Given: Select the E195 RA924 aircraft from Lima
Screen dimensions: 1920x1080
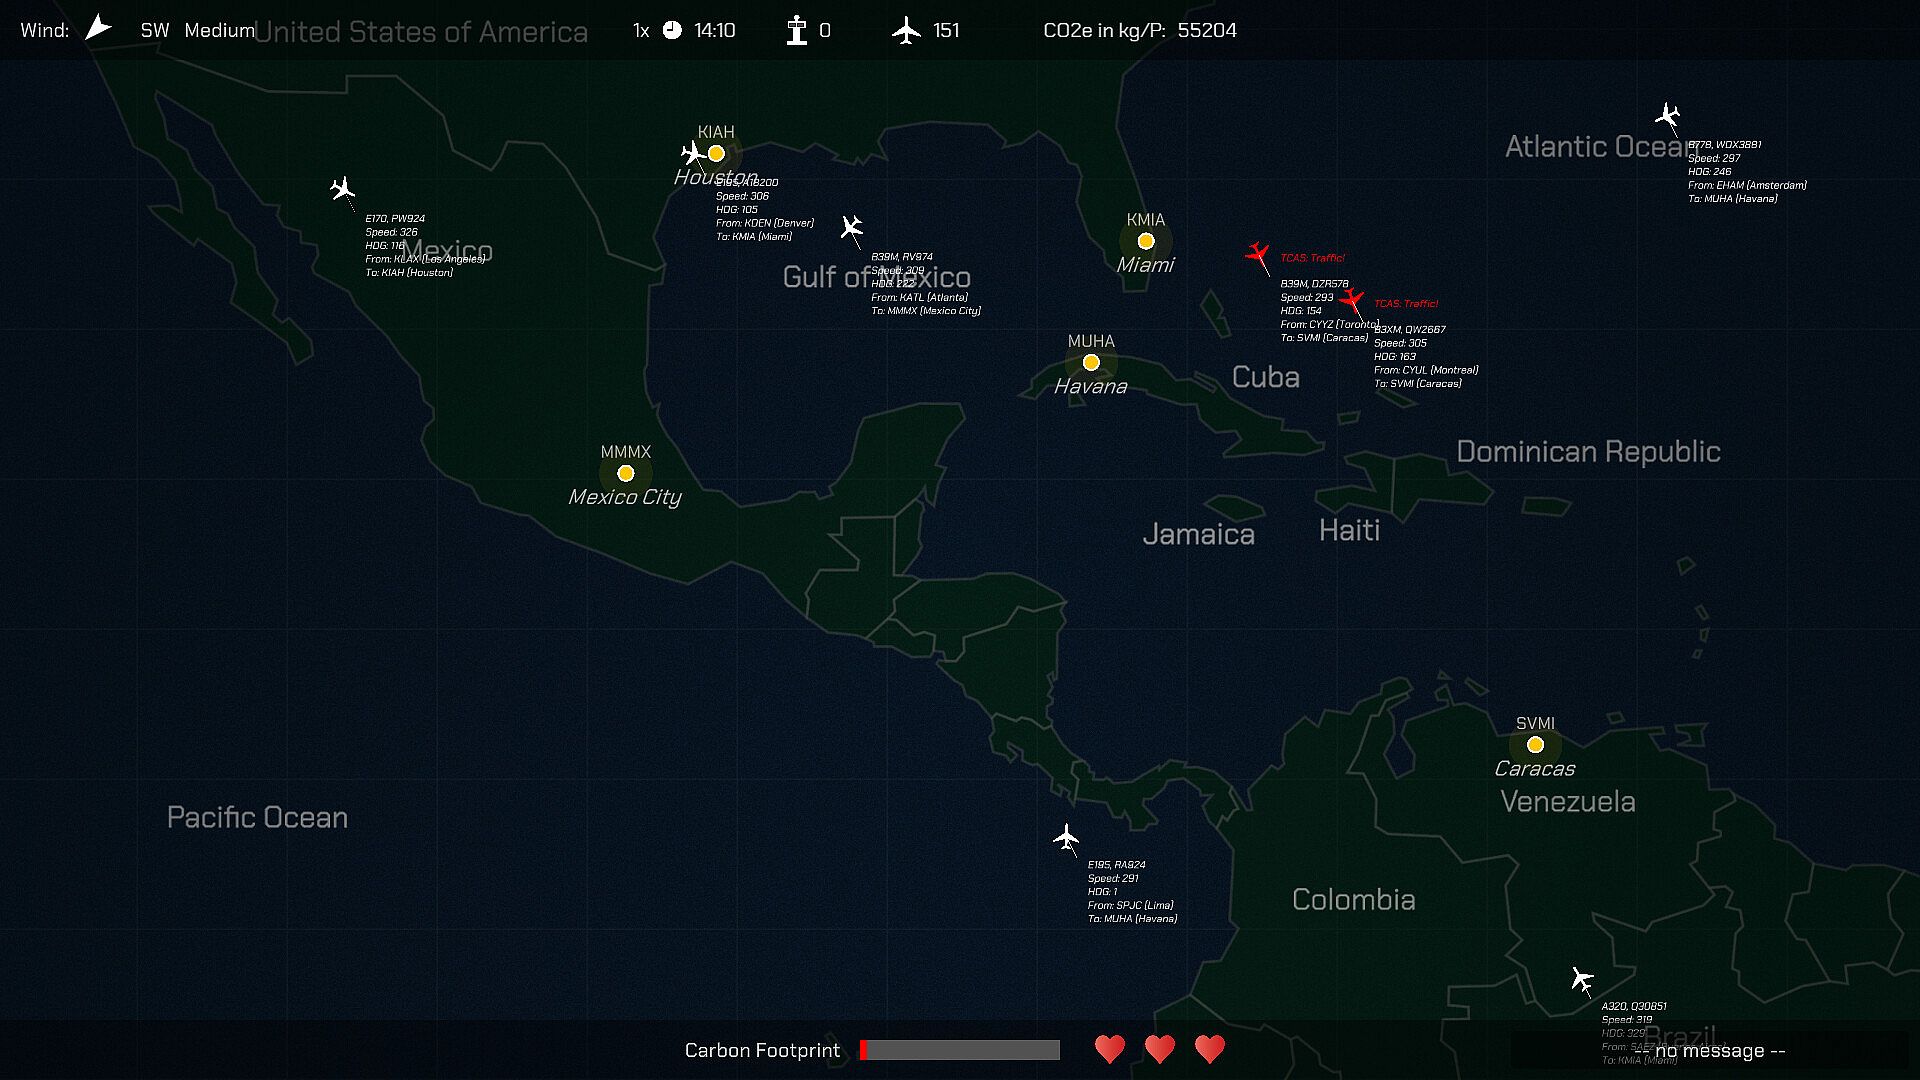Looking at the screenshot, I should coord(1066,837).
